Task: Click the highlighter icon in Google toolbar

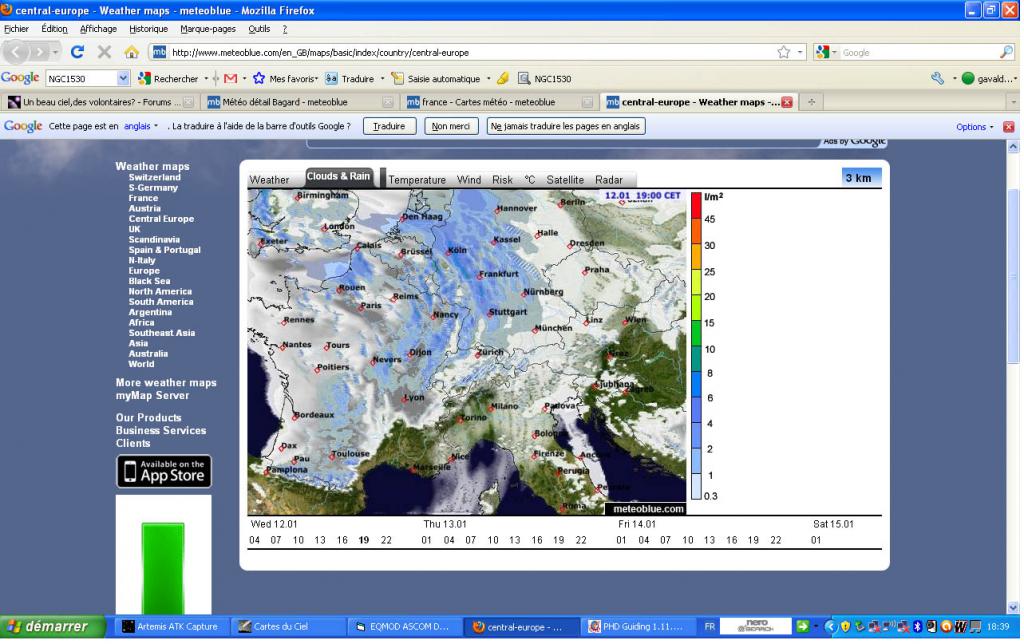Action: pyautogui.click(x=502, y=78)
